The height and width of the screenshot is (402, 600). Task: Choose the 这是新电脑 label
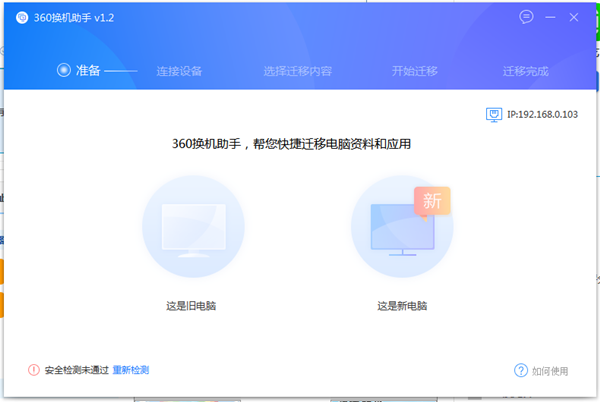pyautogui.click(x=402, y=305)
